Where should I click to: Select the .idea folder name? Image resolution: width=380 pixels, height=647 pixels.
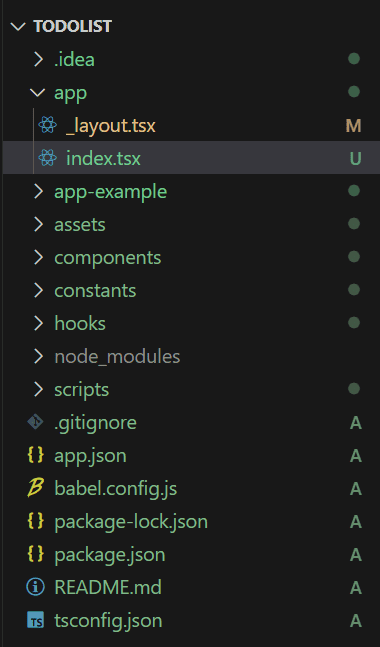pyautogui.click(x=74, y=59)
